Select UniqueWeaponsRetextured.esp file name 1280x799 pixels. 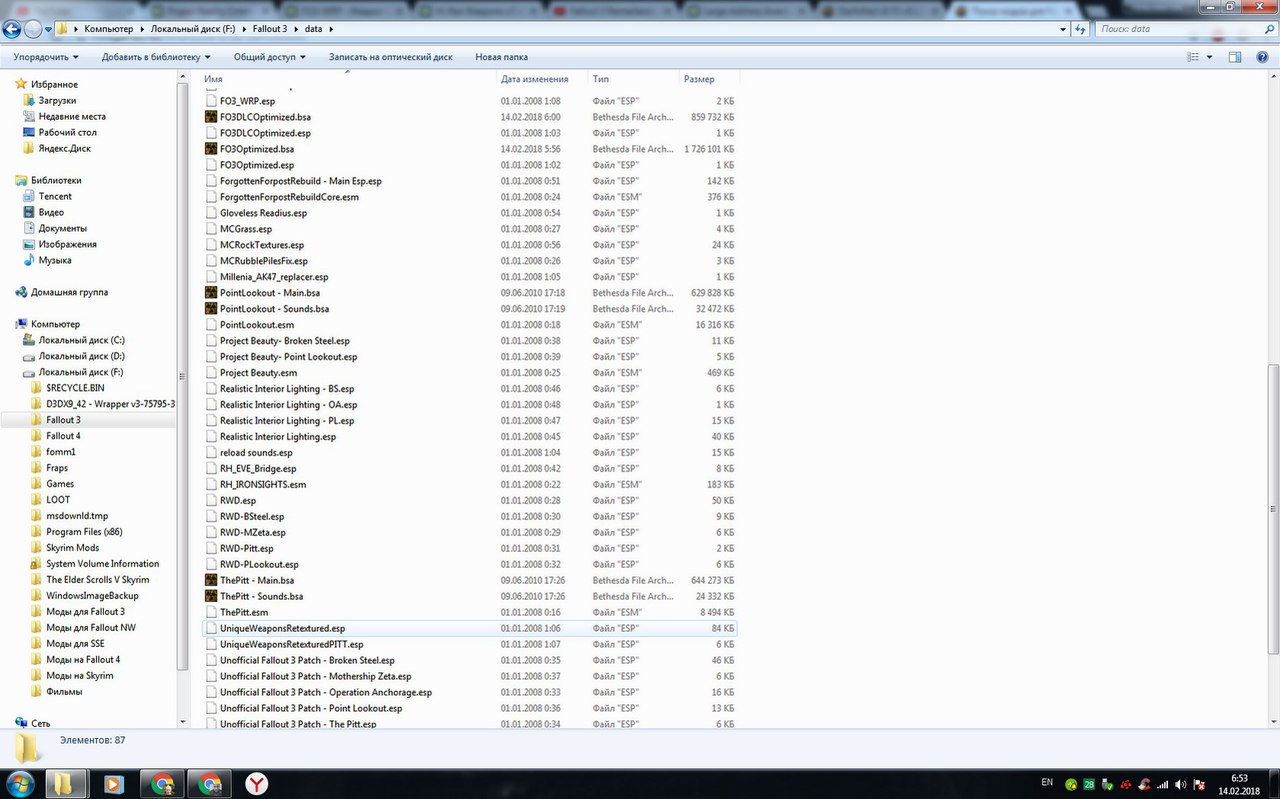282,628
